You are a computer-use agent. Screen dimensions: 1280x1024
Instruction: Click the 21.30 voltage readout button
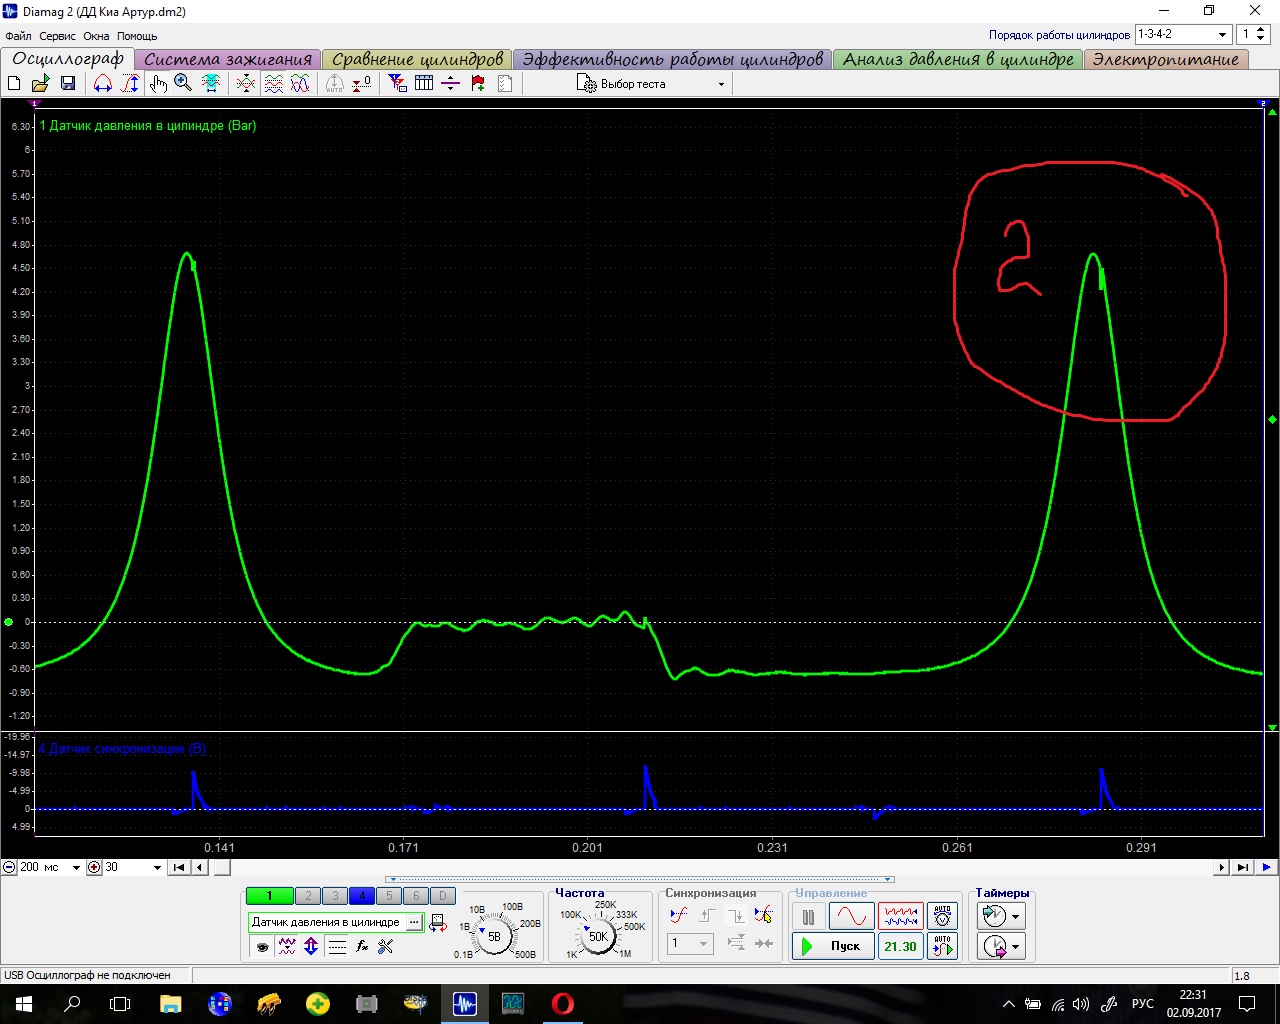coord(900,946)
